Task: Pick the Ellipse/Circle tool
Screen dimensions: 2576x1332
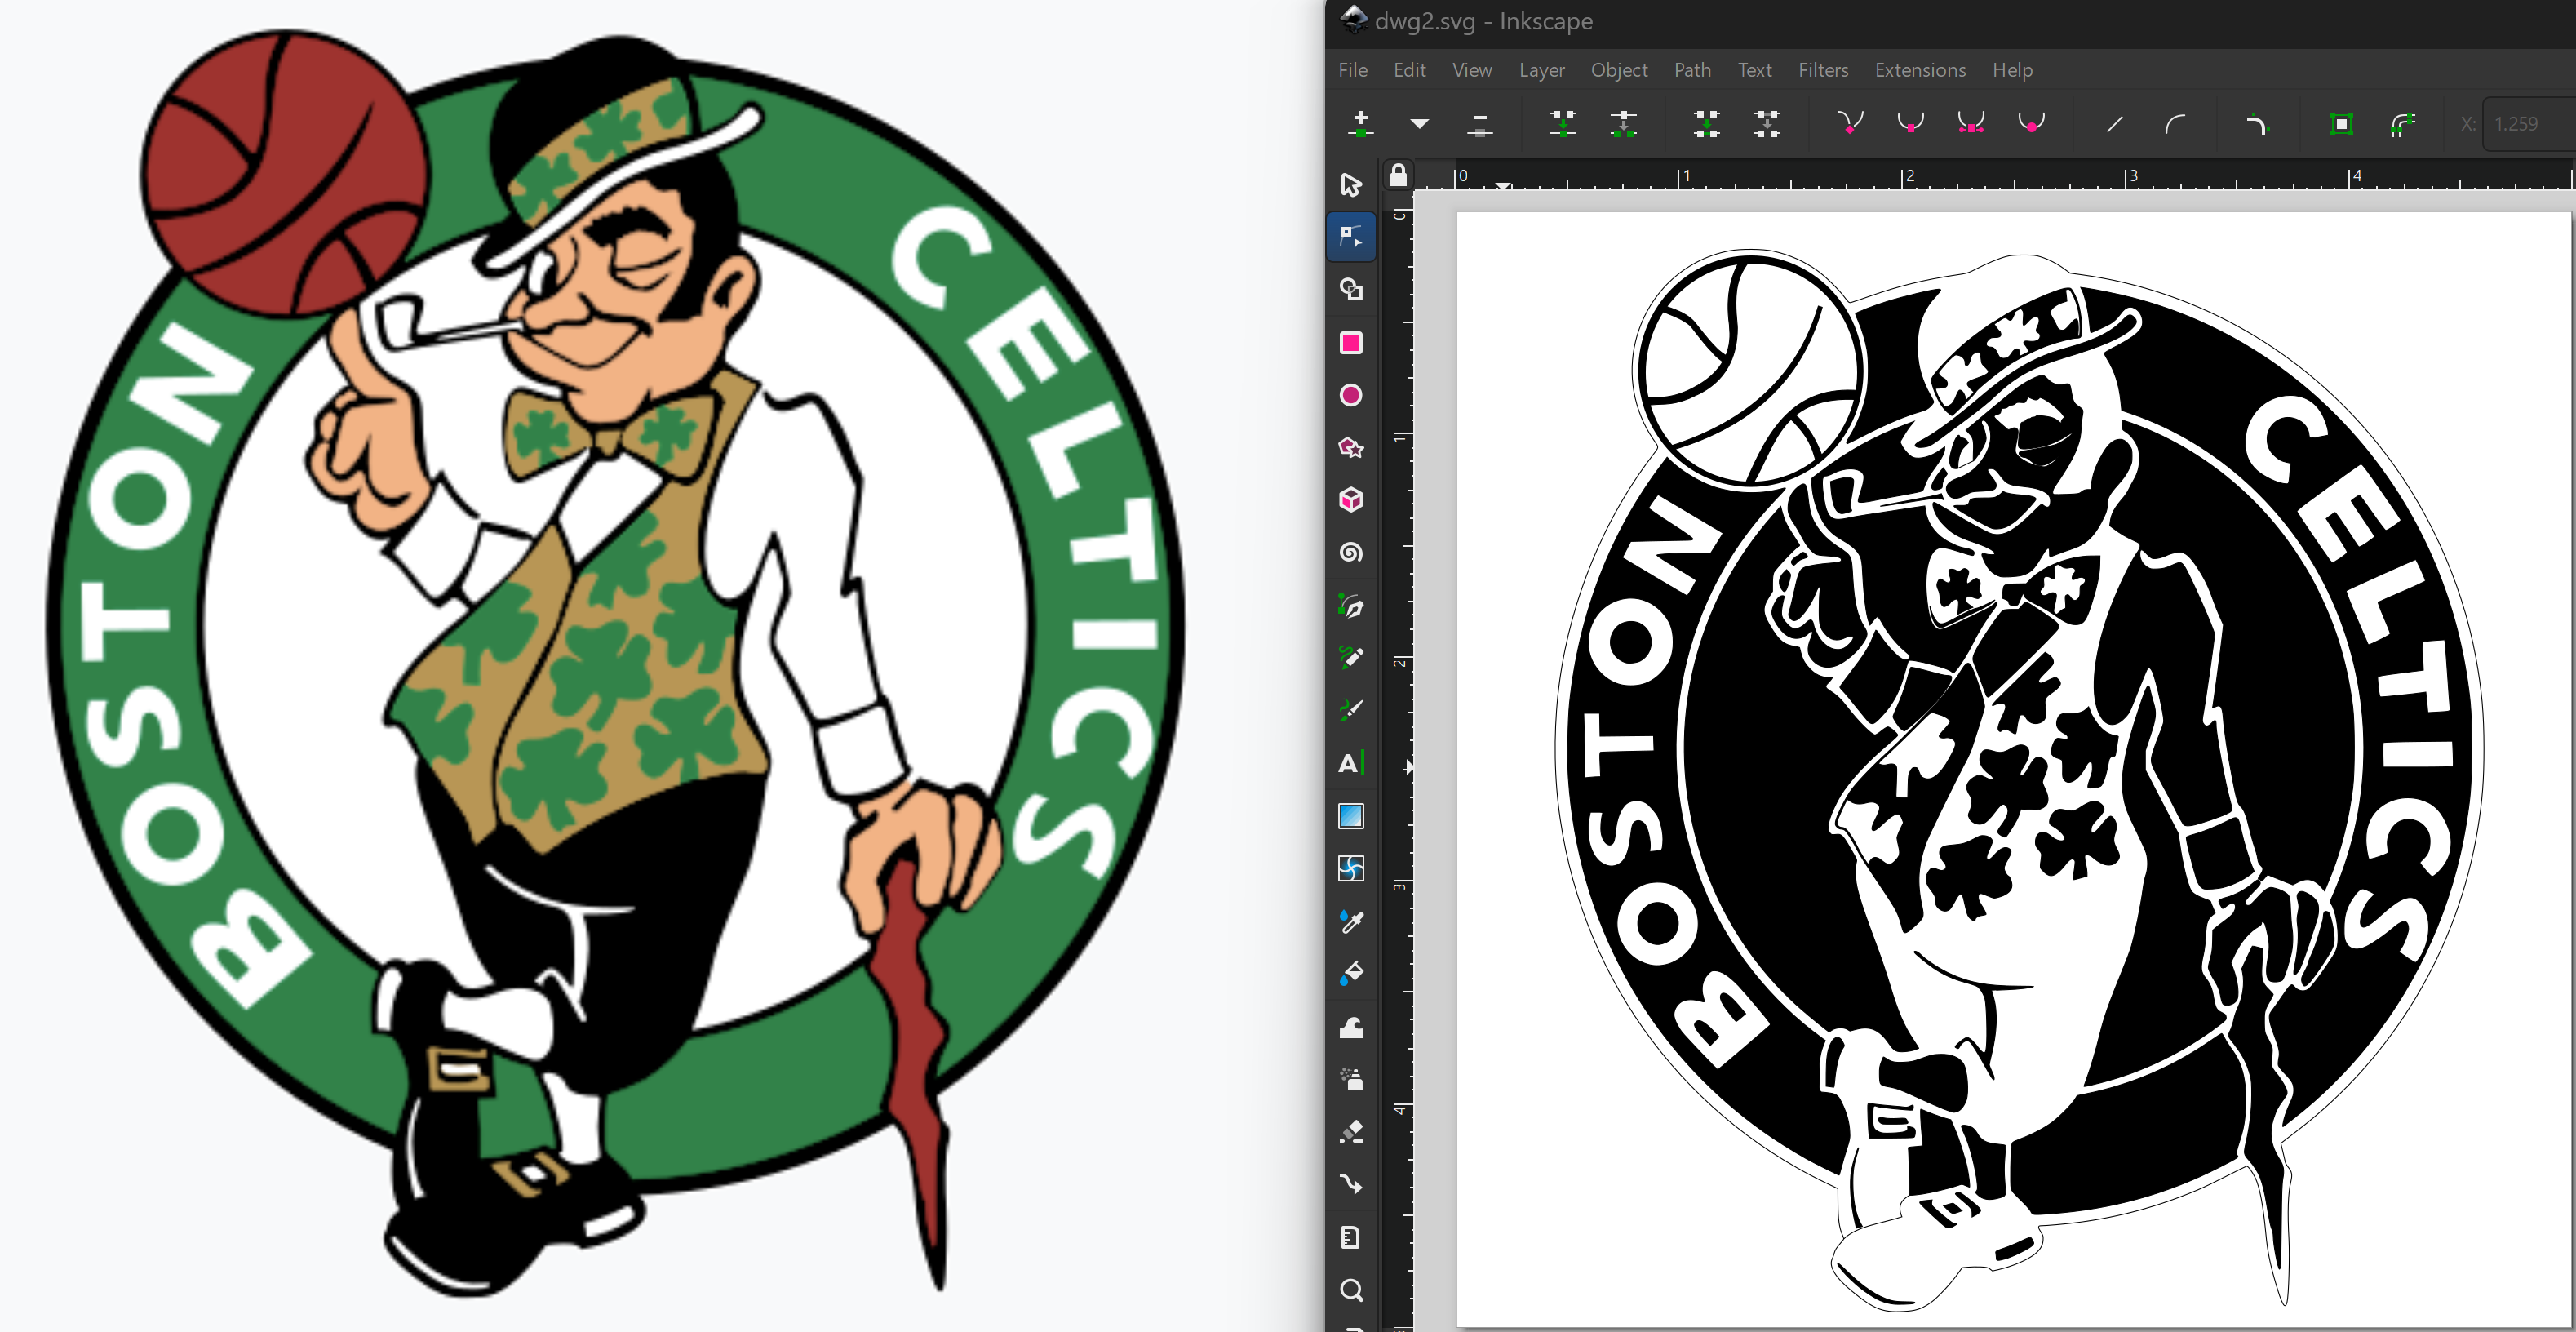Action: tap(1351, 395)
